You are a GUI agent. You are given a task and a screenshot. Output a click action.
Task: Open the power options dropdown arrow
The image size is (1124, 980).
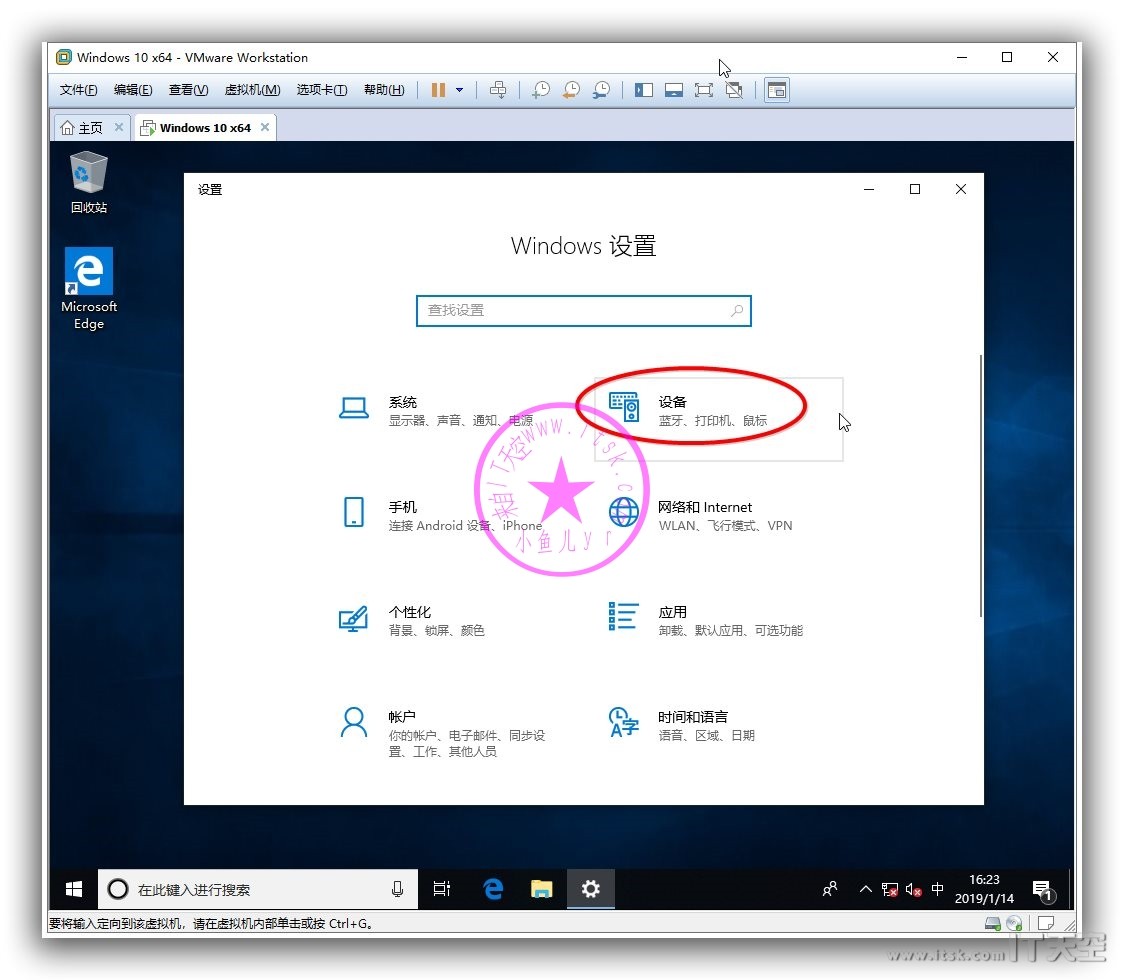459,90
